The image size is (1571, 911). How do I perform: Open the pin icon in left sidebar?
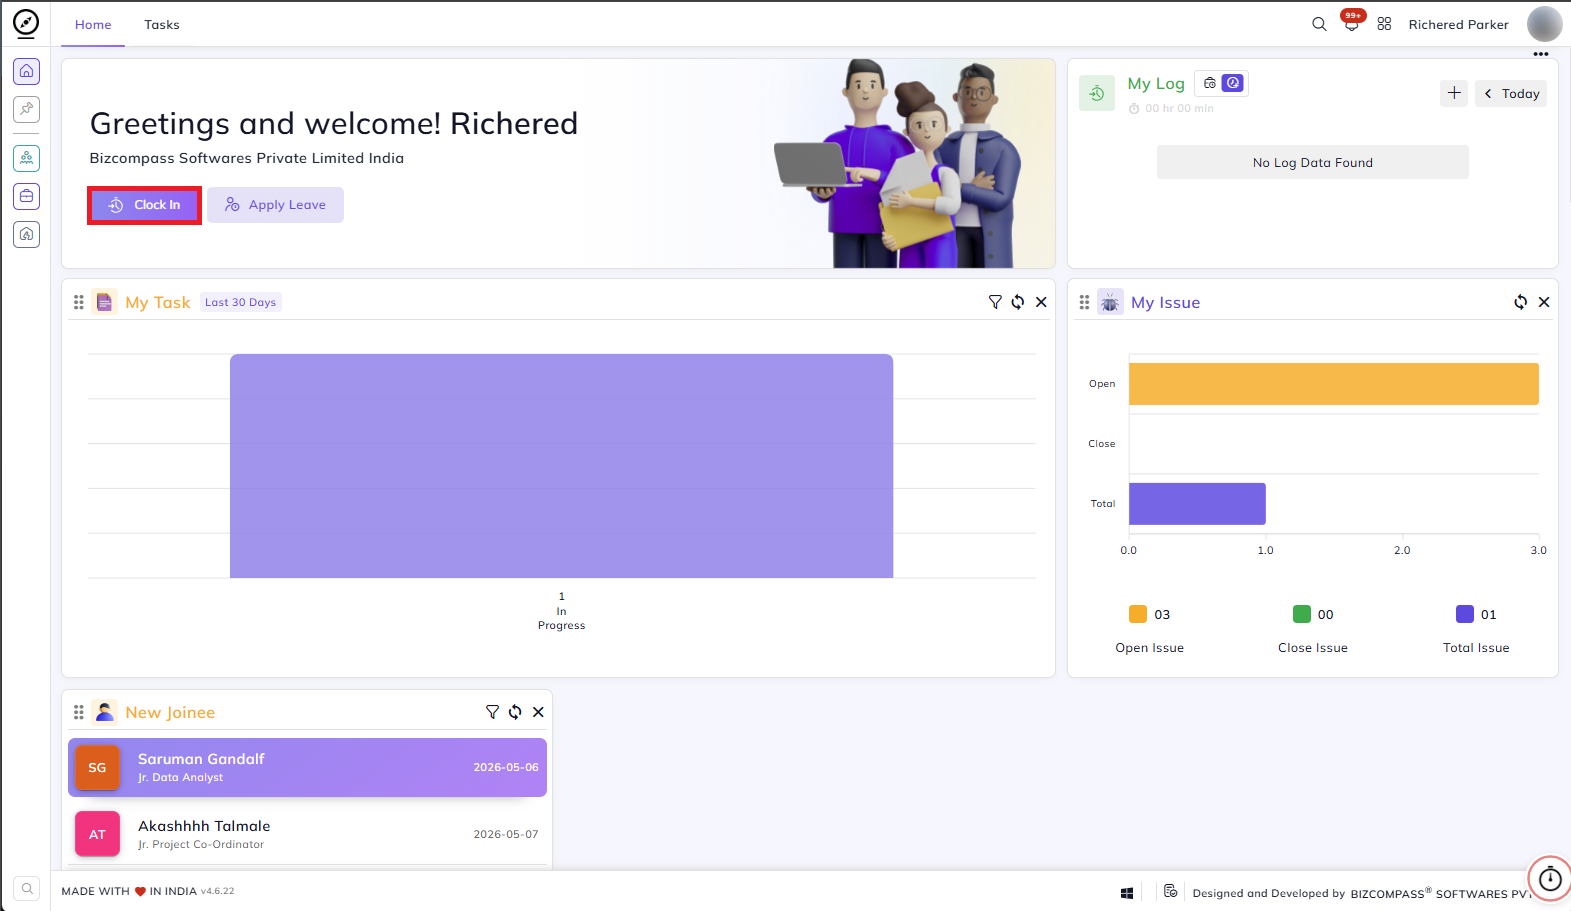(27, 109)
